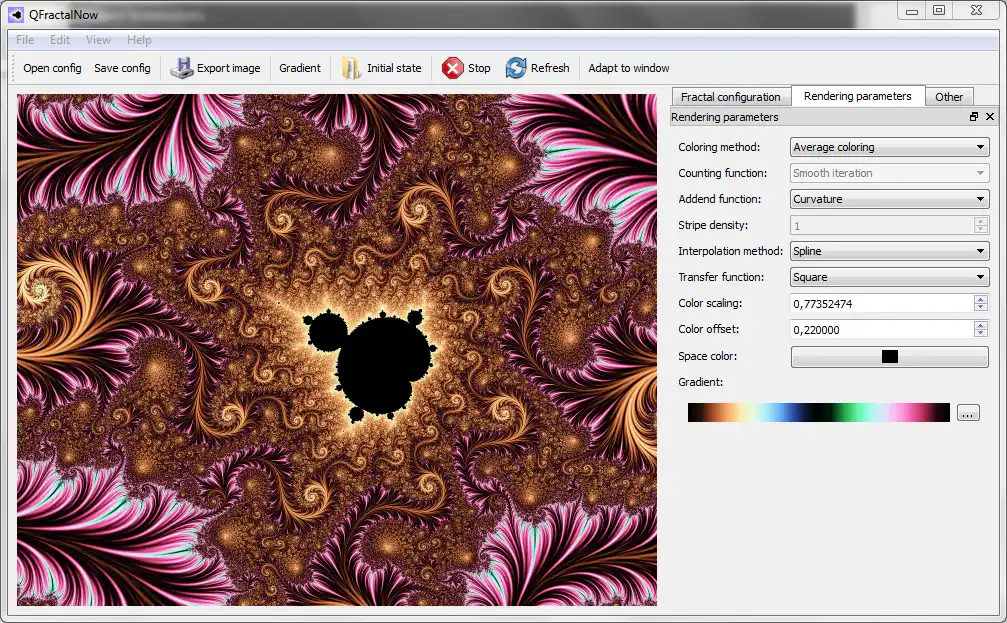Adapt the fractal to the window
This screenshot has height=623, width=1007.
[x=628, y=68]
